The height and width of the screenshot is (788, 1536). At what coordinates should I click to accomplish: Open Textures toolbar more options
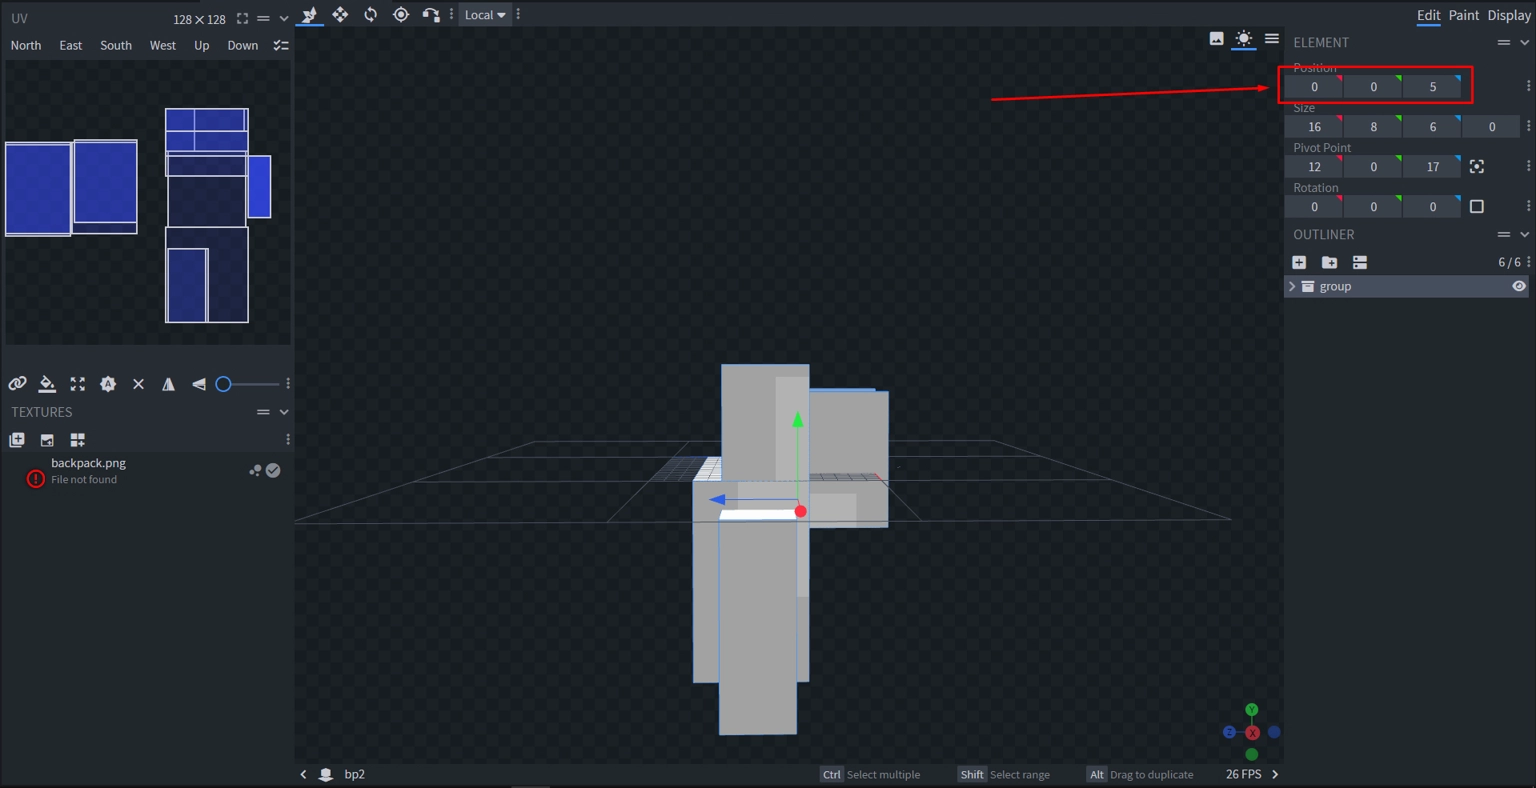[288, 440]
